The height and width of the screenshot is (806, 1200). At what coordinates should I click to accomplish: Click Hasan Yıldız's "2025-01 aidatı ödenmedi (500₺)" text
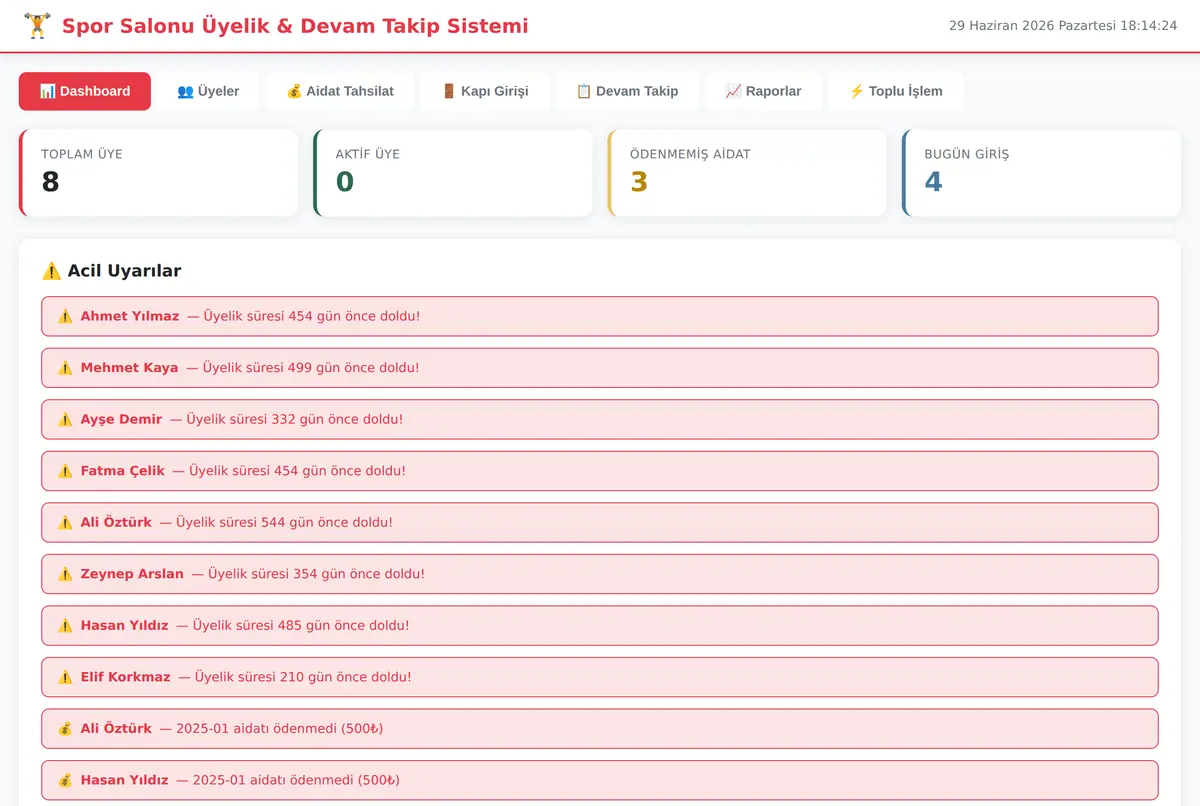click(296, 780)
